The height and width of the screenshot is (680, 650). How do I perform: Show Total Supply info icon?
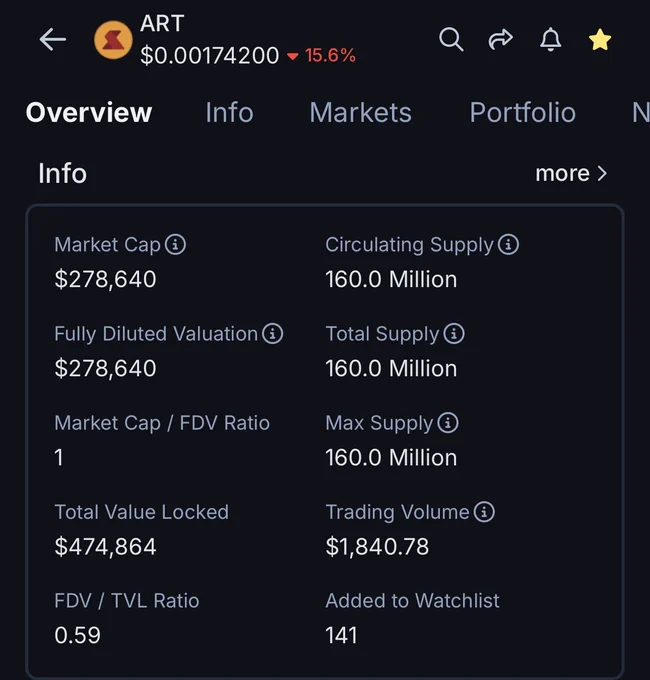pos(454,333)
